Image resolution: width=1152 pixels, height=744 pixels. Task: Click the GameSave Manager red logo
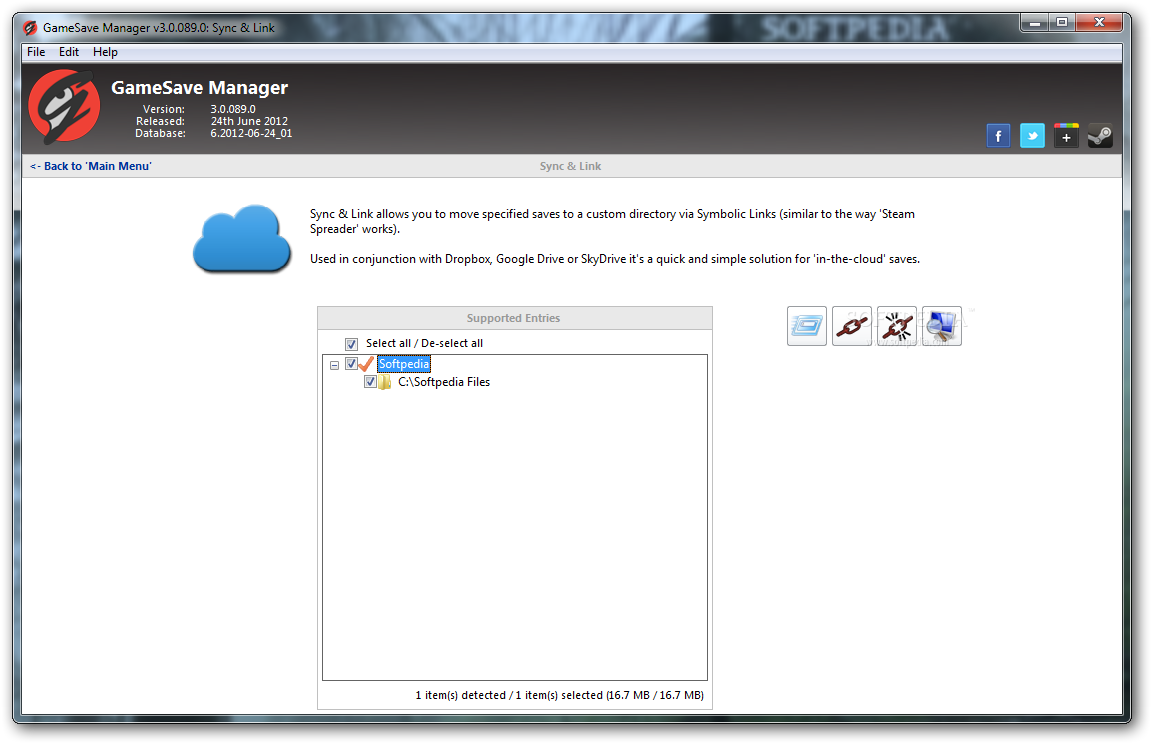pos(64,106)
